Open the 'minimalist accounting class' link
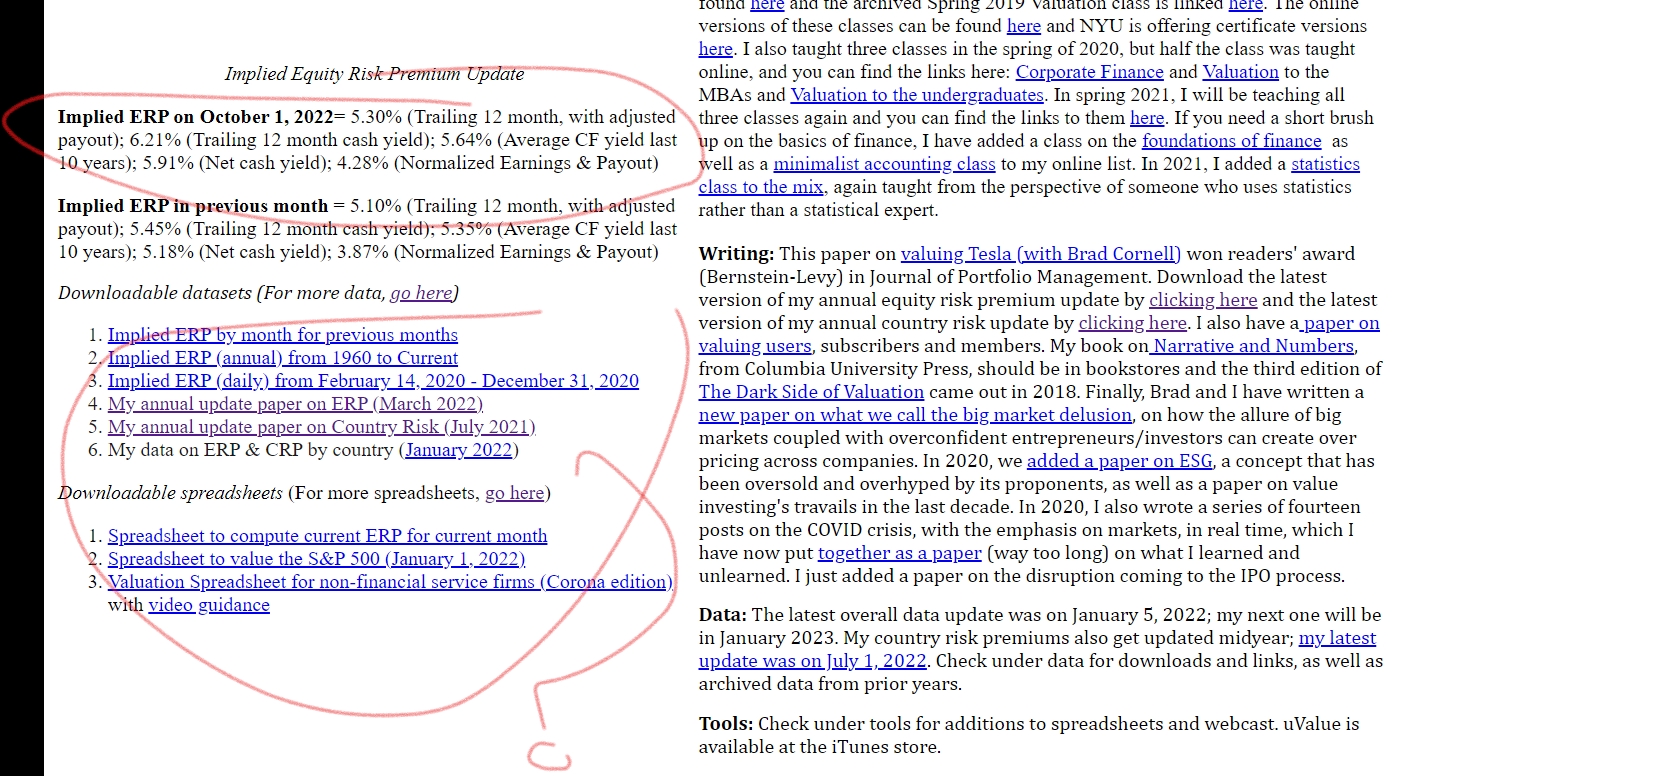Image resolution: width=1665 pixels, height=776 pixels. [x=885, y=164]
